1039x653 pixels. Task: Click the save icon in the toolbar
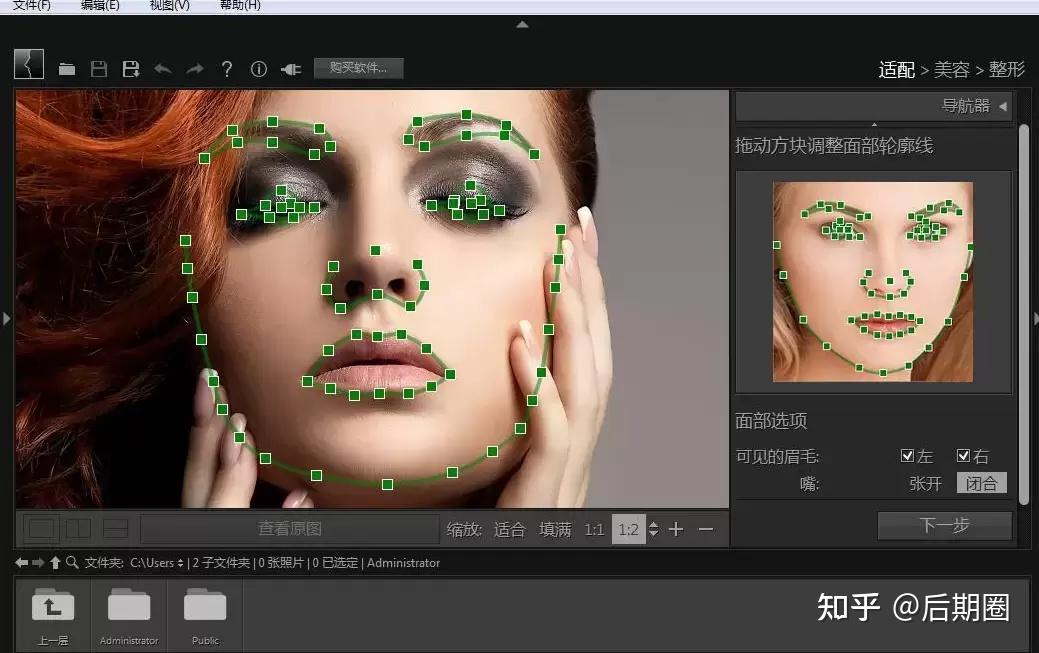(99, 69)
